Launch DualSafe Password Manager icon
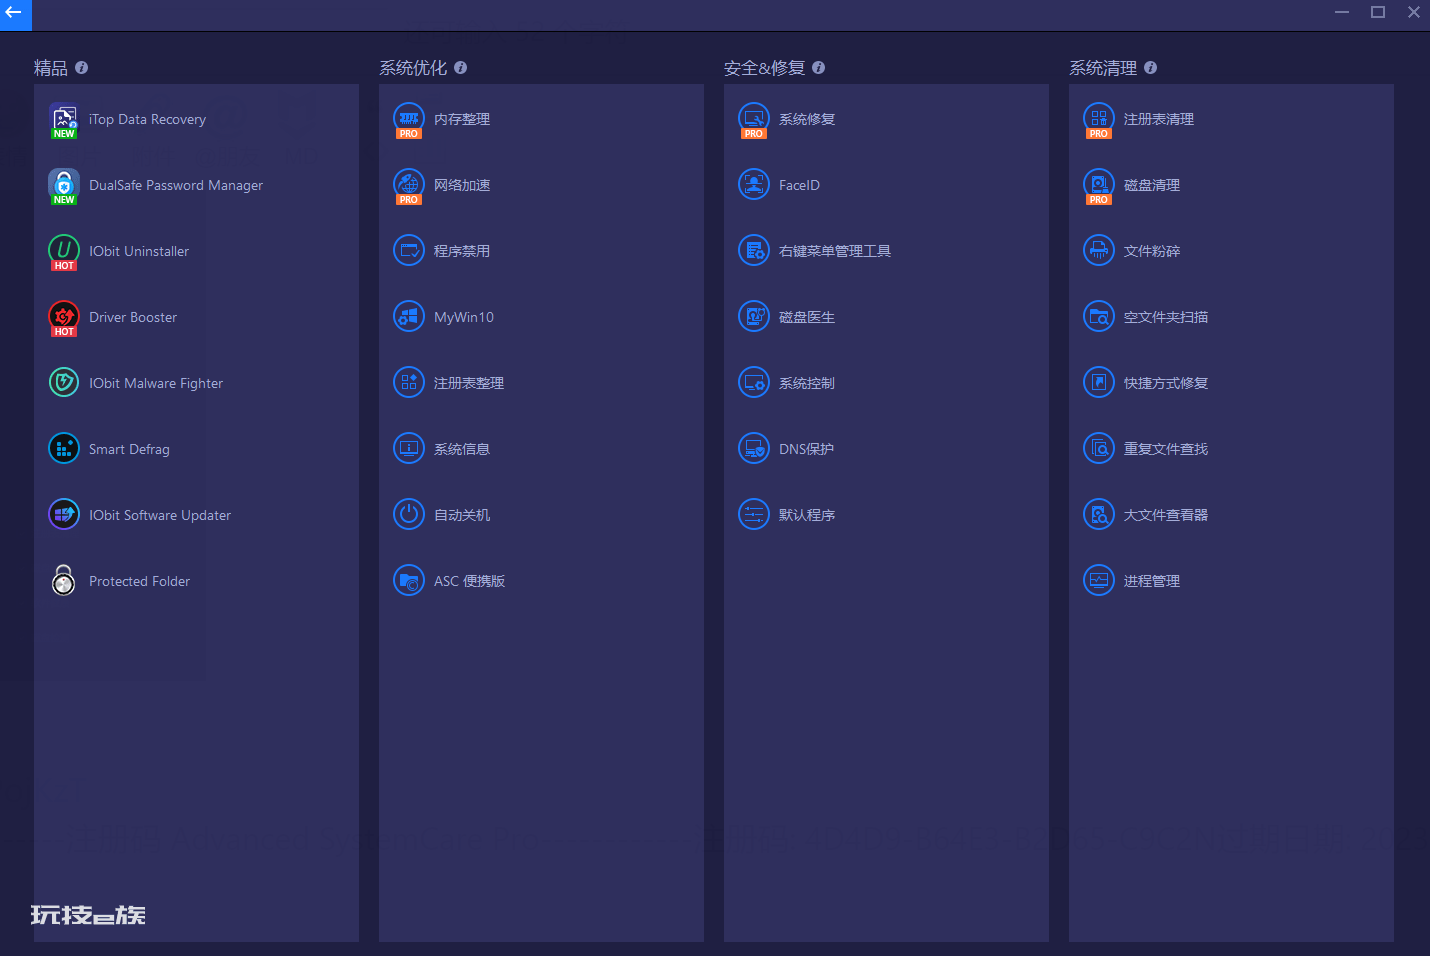Viewport: 1430px width, 956px height. click(64, 185)
